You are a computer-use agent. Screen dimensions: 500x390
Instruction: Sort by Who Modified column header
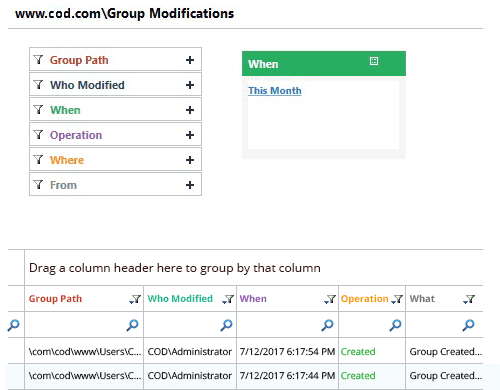tap(180, 299)
